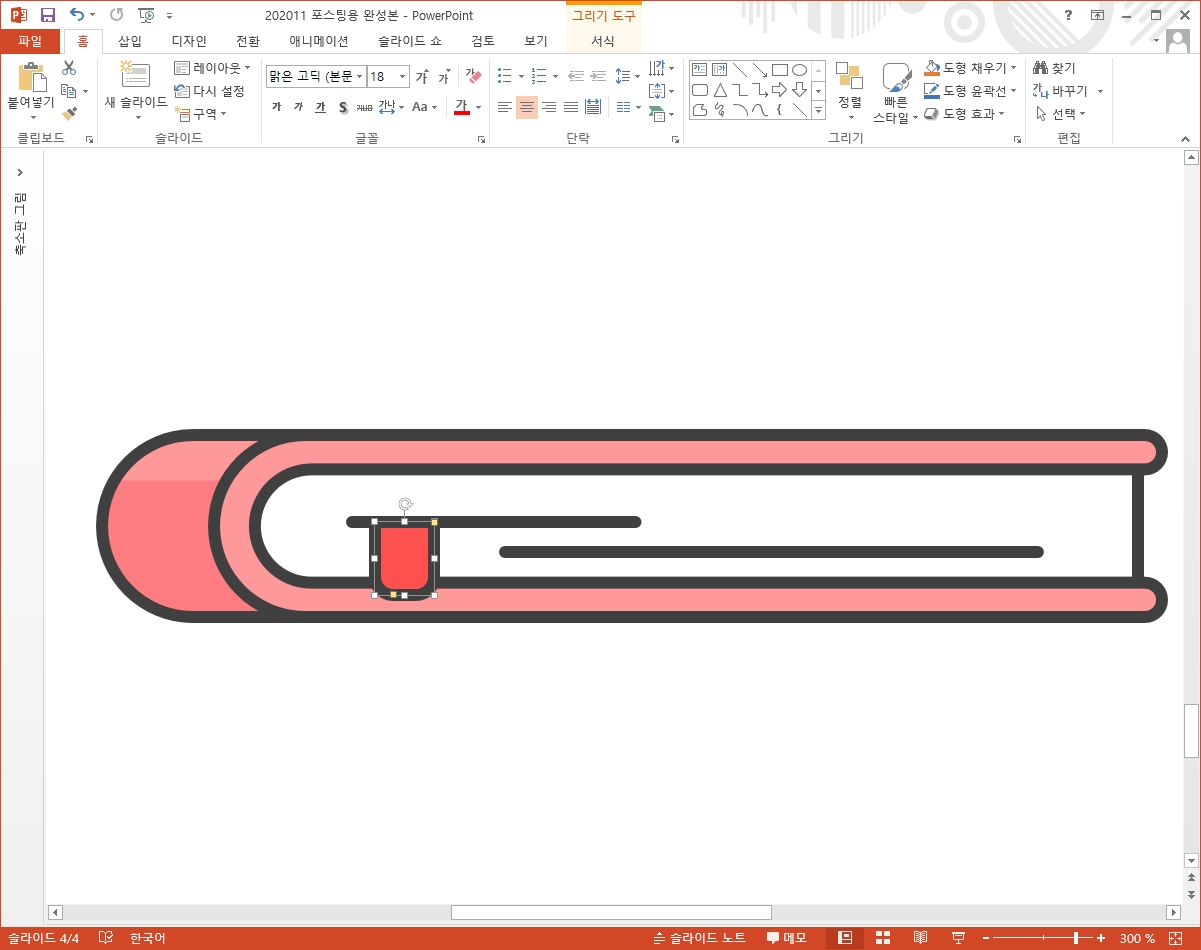Toggle center alignment

click(x=527, y=107)
